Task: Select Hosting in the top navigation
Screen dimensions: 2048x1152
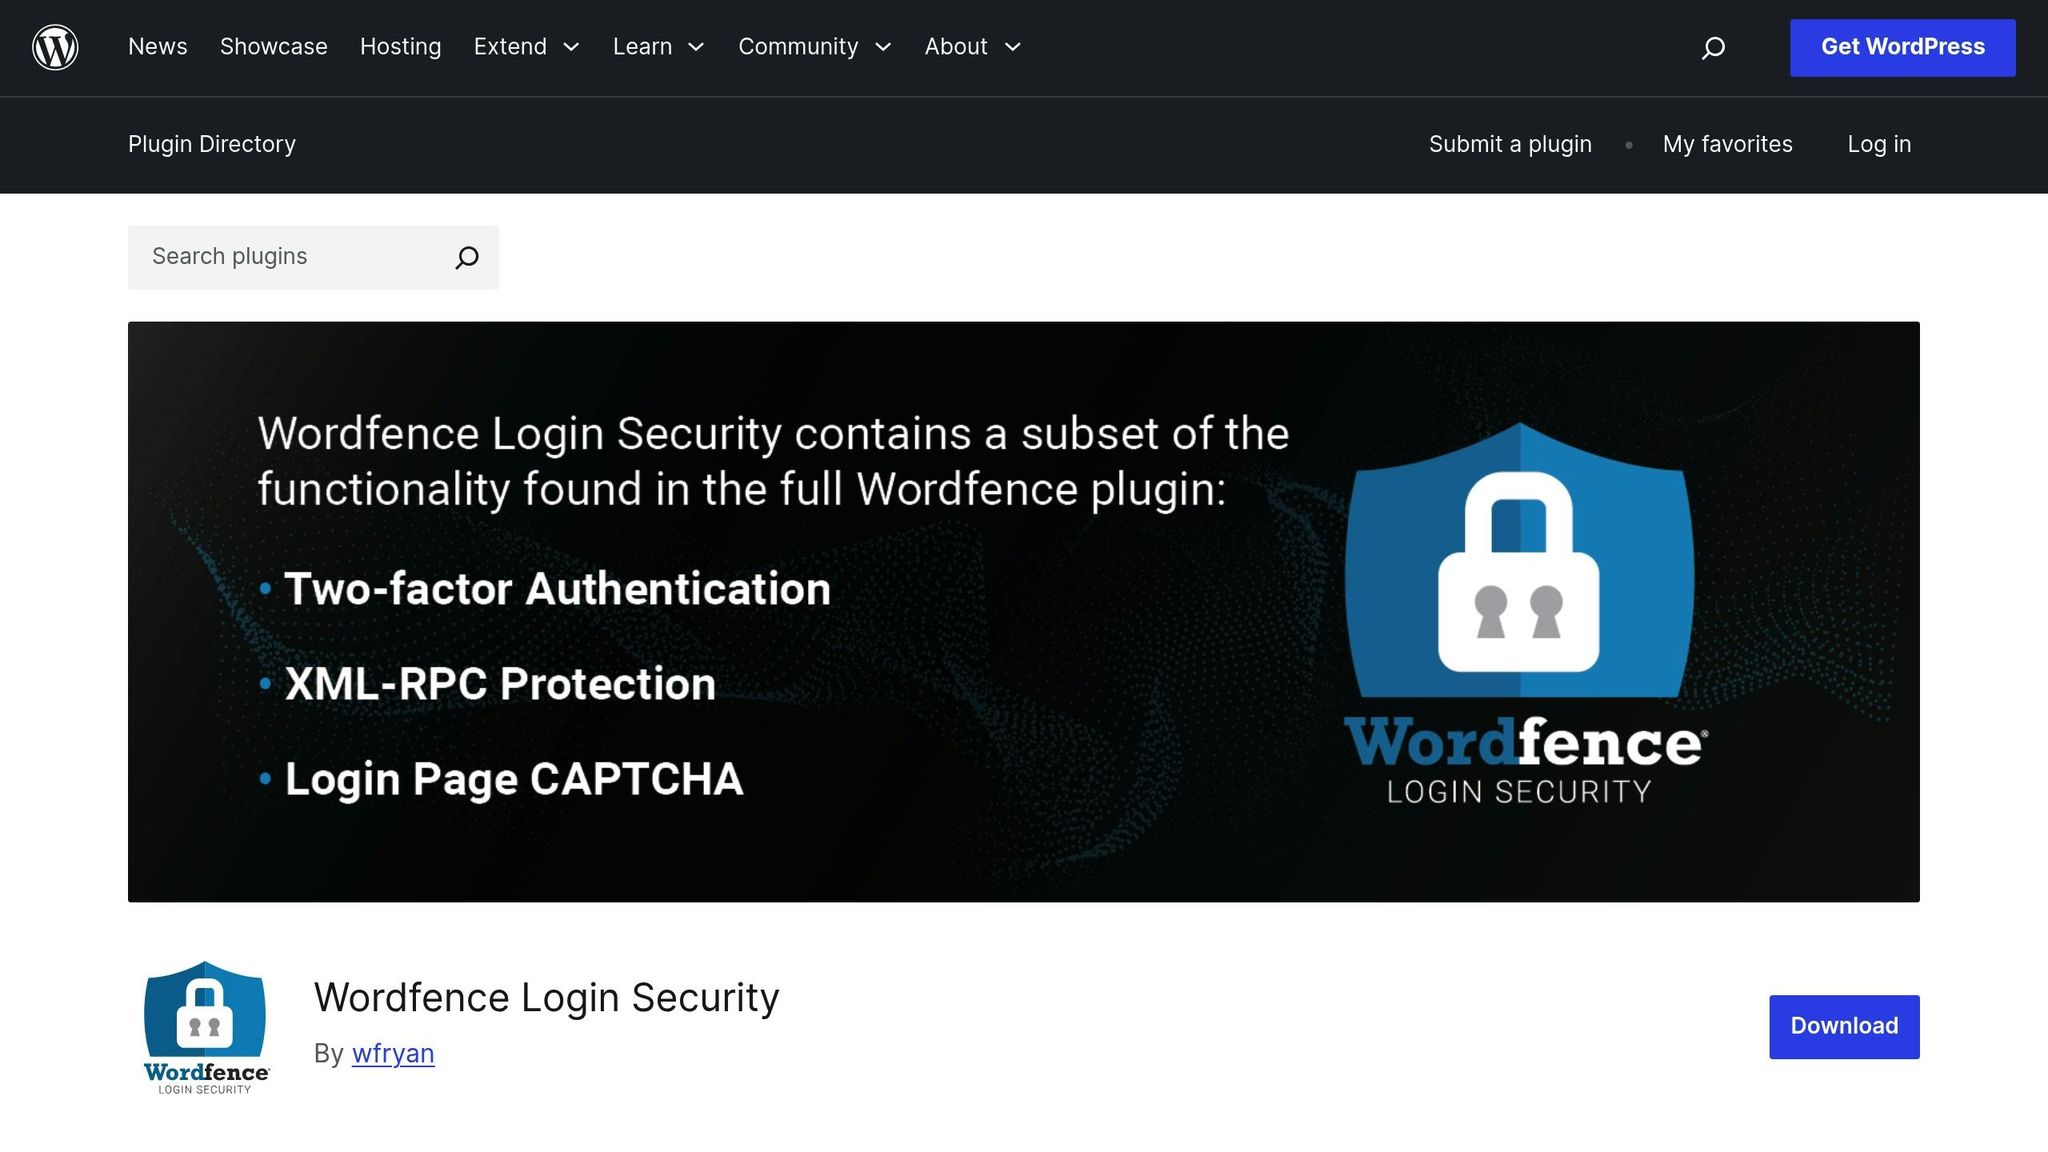Action: click(400, 47)
